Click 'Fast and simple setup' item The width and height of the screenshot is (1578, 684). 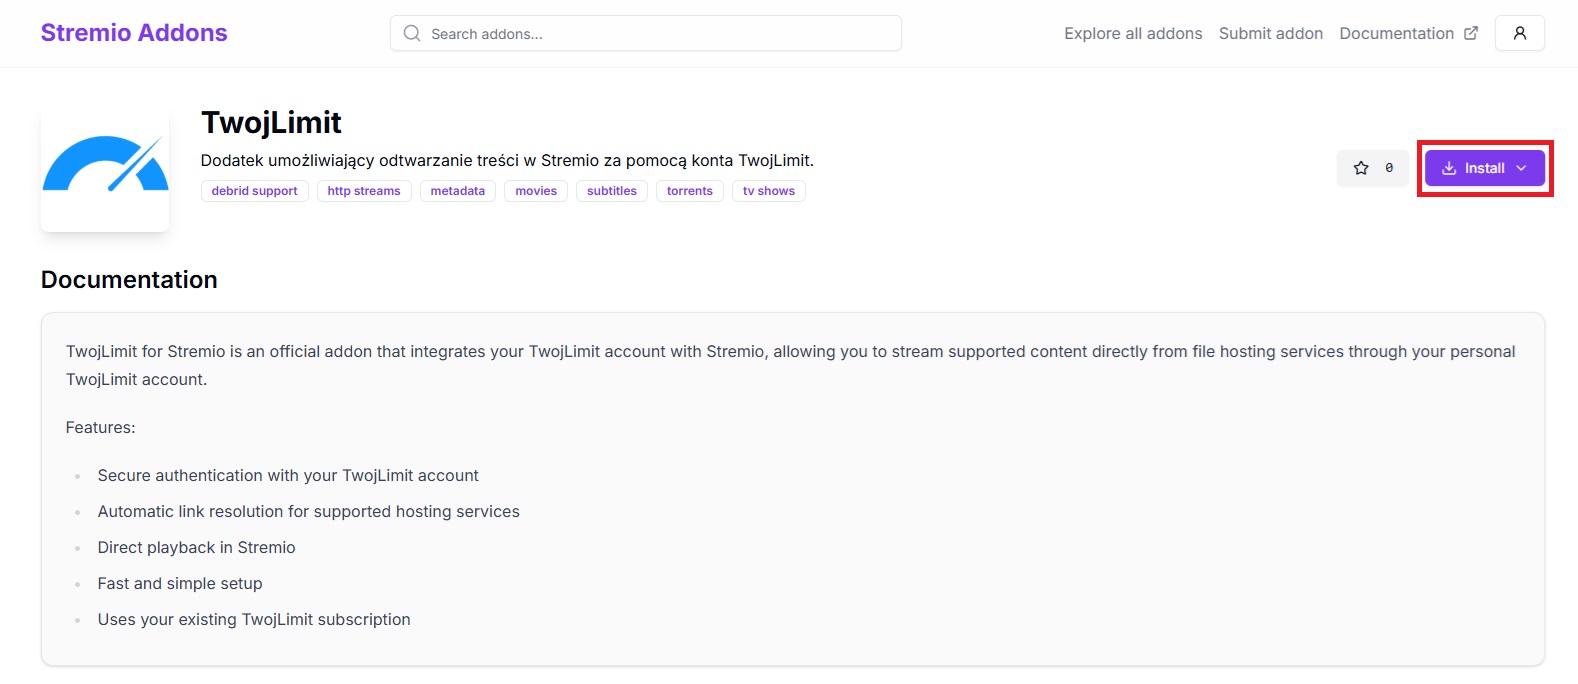pyautogui.click(x=180, y=583)
